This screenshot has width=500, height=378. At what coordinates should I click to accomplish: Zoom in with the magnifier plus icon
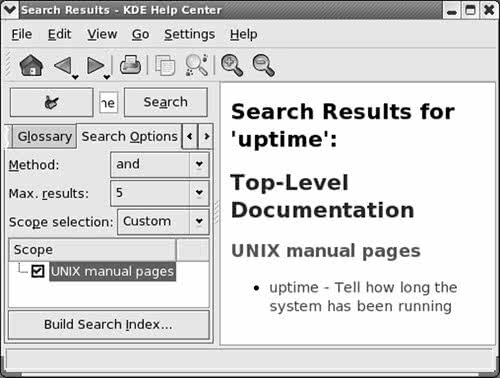232,65
